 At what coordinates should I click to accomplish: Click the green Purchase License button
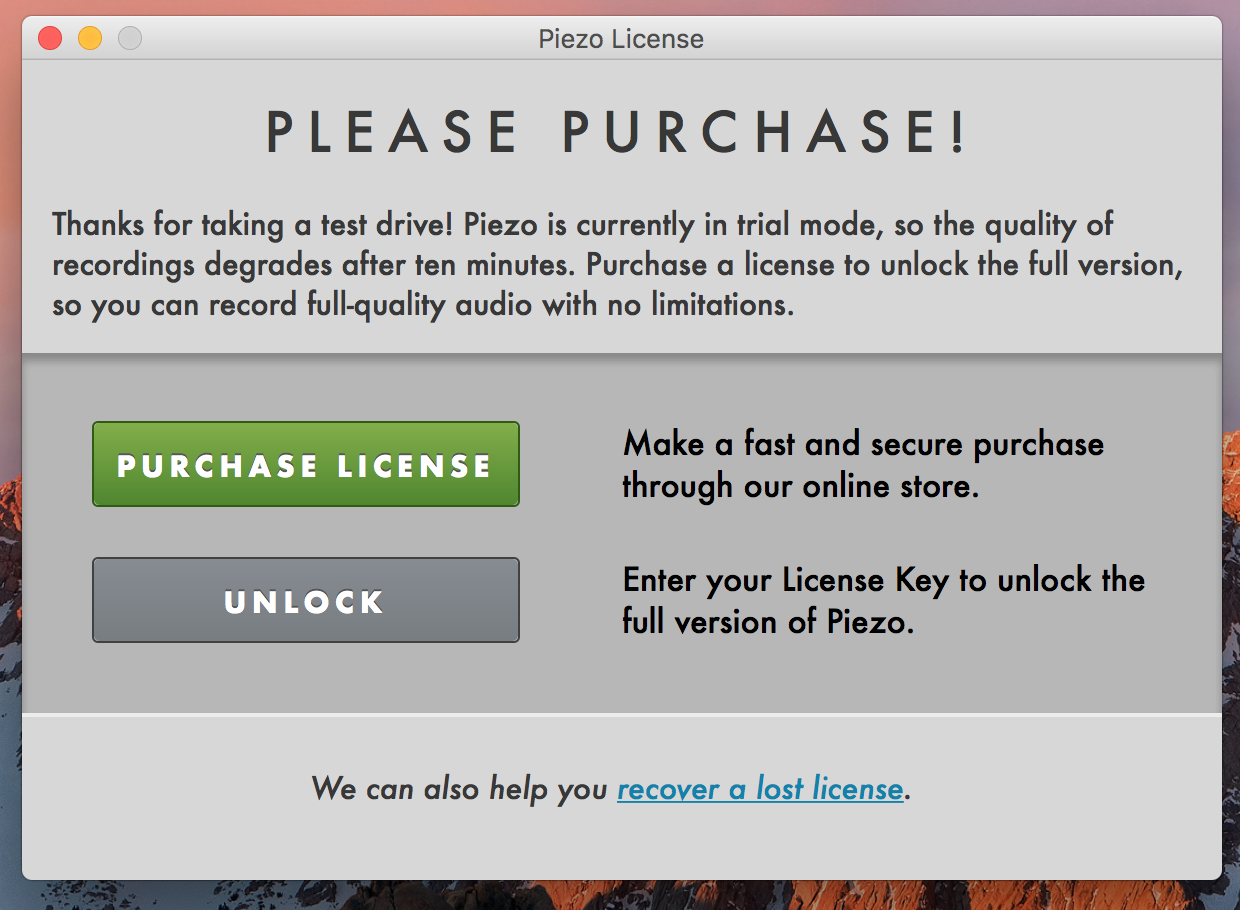click(306, 464)
